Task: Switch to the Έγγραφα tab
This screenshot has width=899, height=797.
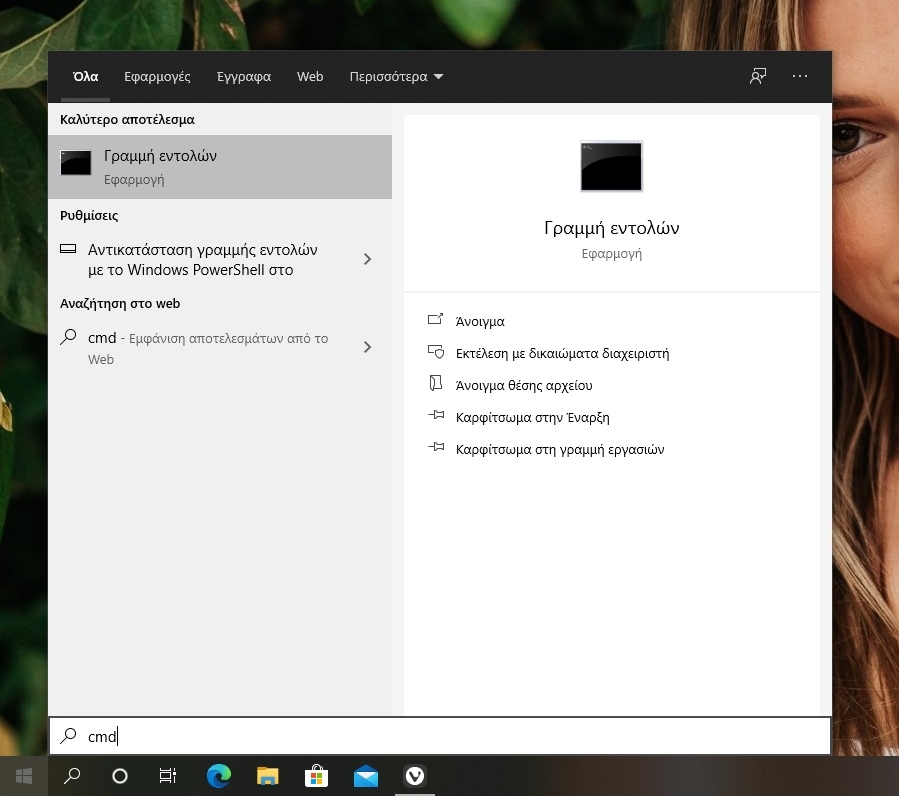Action: (x=243, y=77)
